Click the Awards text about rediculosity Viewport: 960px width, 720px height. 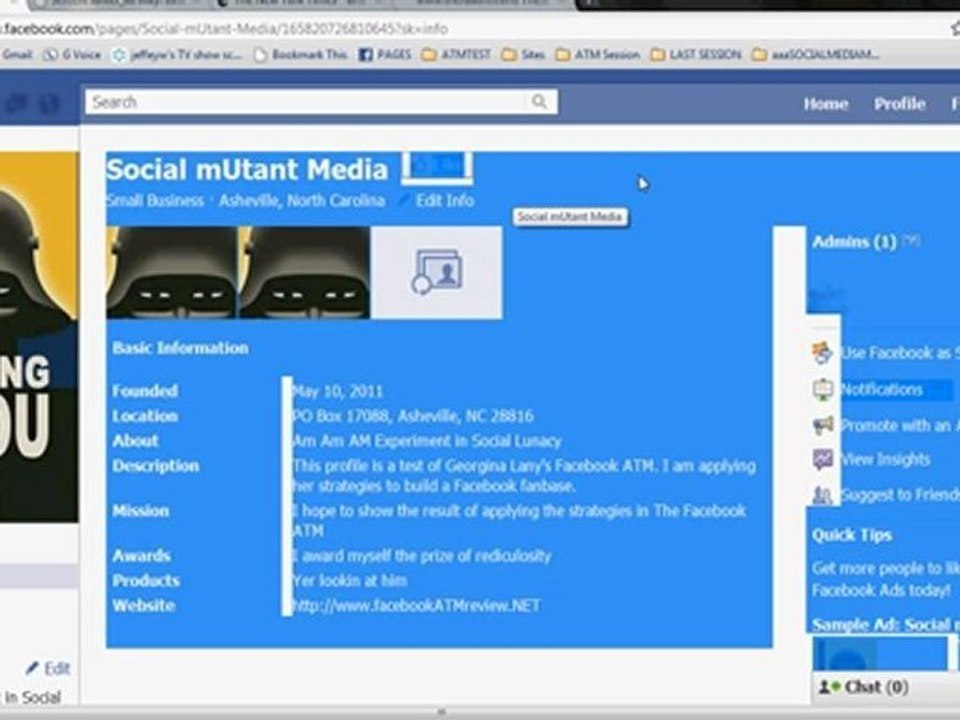(422, 556)
